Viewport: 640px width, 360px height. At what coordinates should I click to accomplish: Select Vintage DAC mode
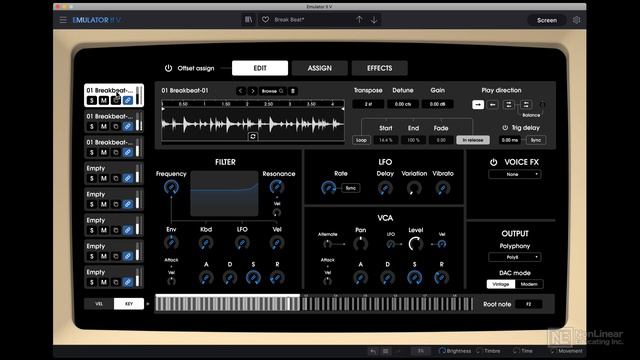(x=501, y=284)
